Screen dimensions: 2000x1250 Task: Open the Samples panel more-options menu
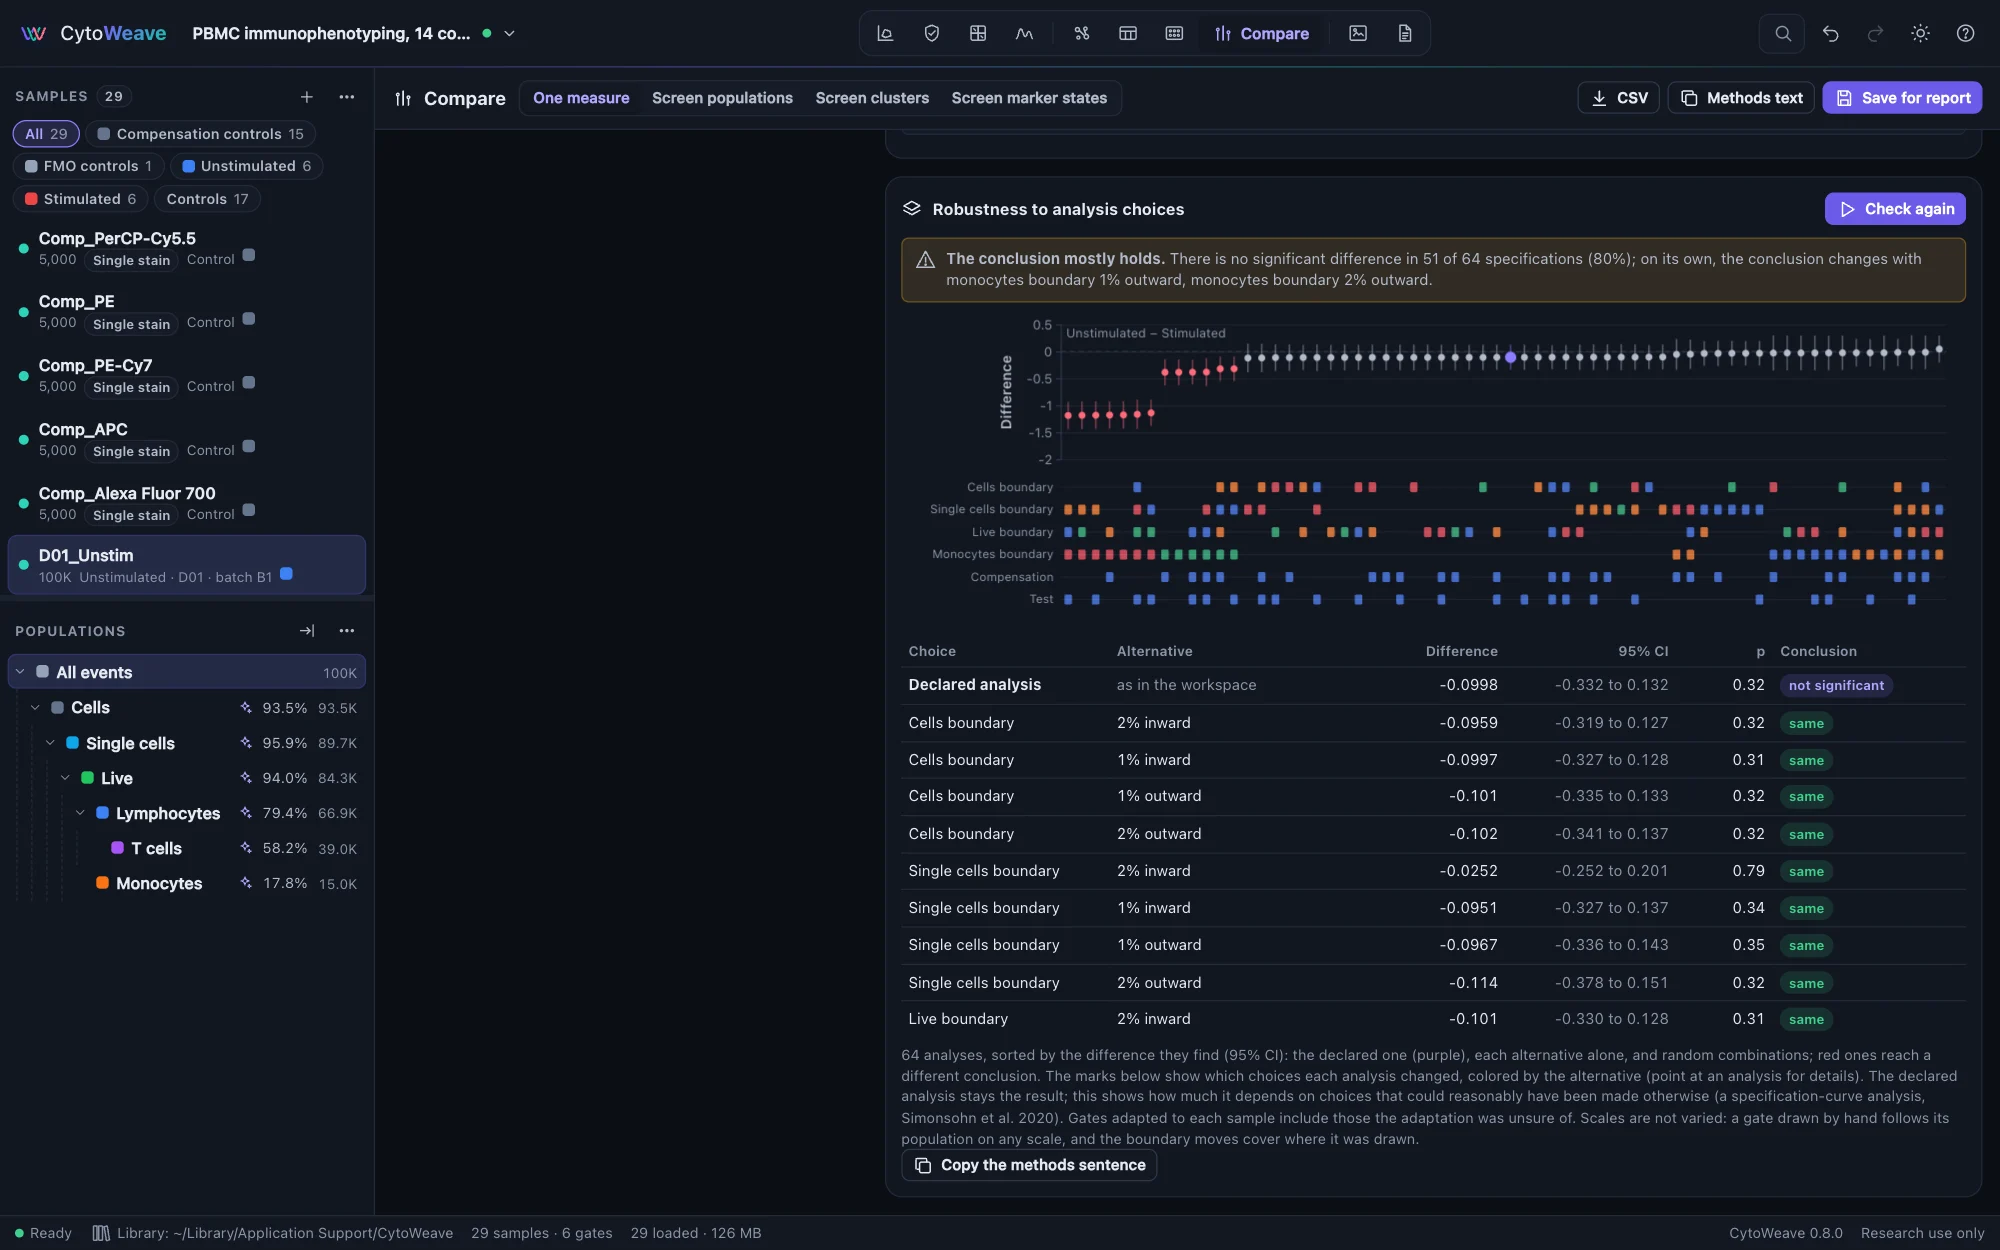pyautogui.click(x=347, y=97)
